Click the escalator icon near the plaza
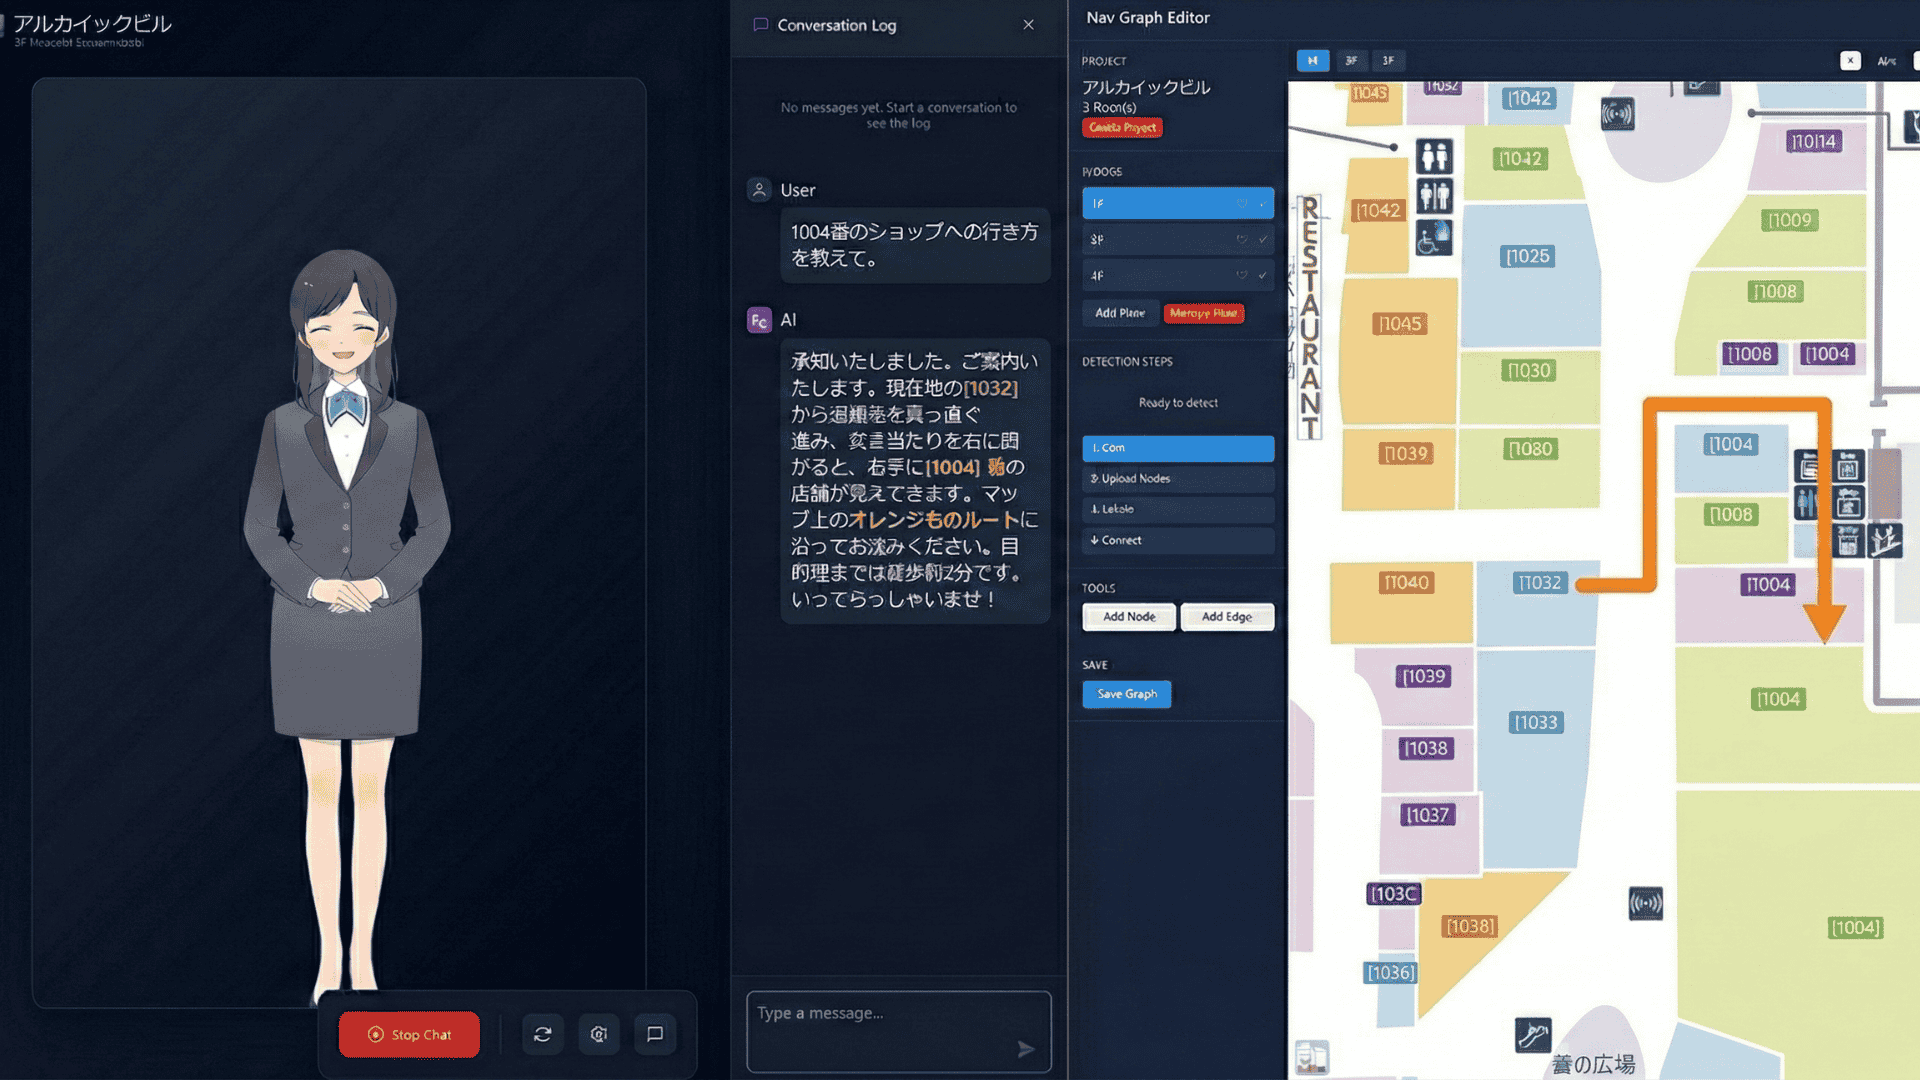 coord(1532,1034)
